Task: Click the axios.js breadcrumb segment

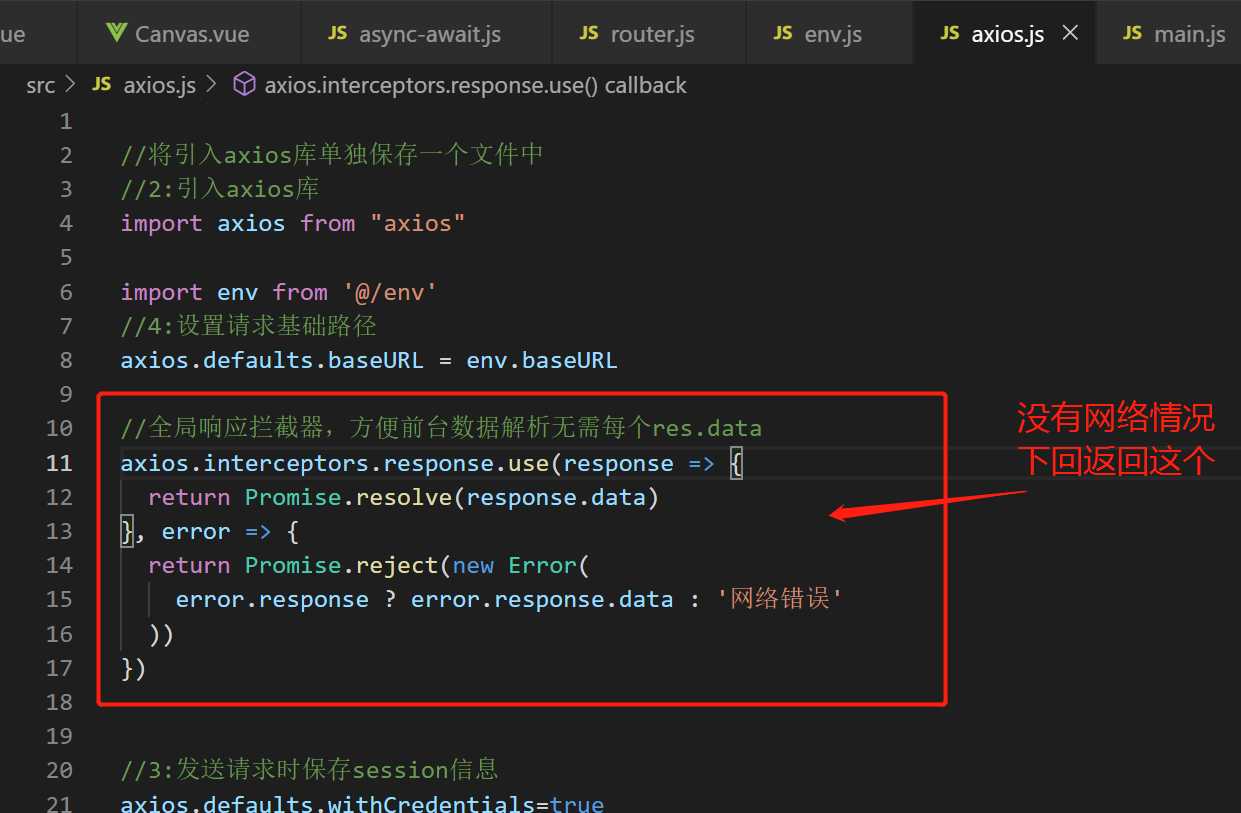Action: point(160,85)
